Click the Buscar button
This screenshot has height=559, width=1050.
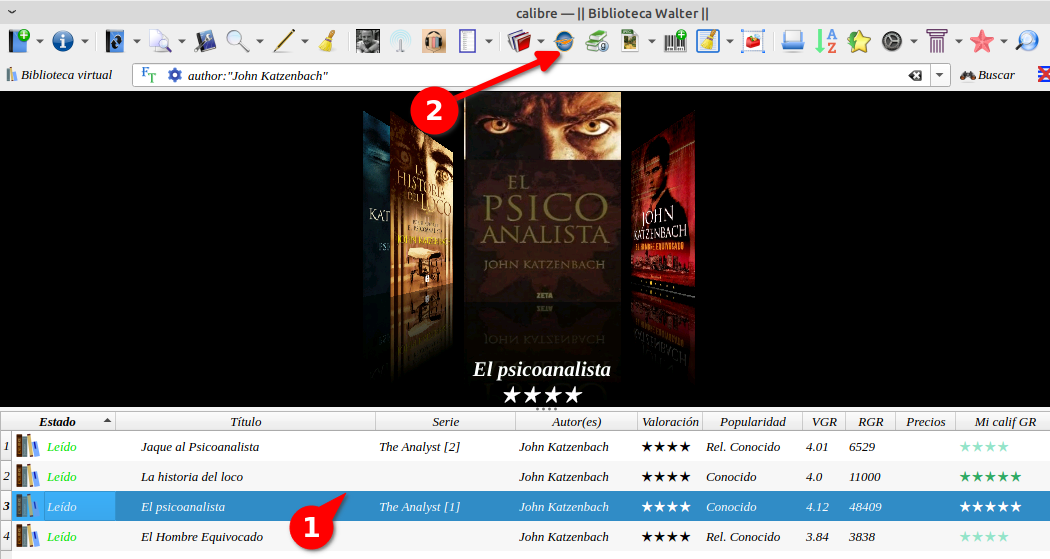pos(987,75)
